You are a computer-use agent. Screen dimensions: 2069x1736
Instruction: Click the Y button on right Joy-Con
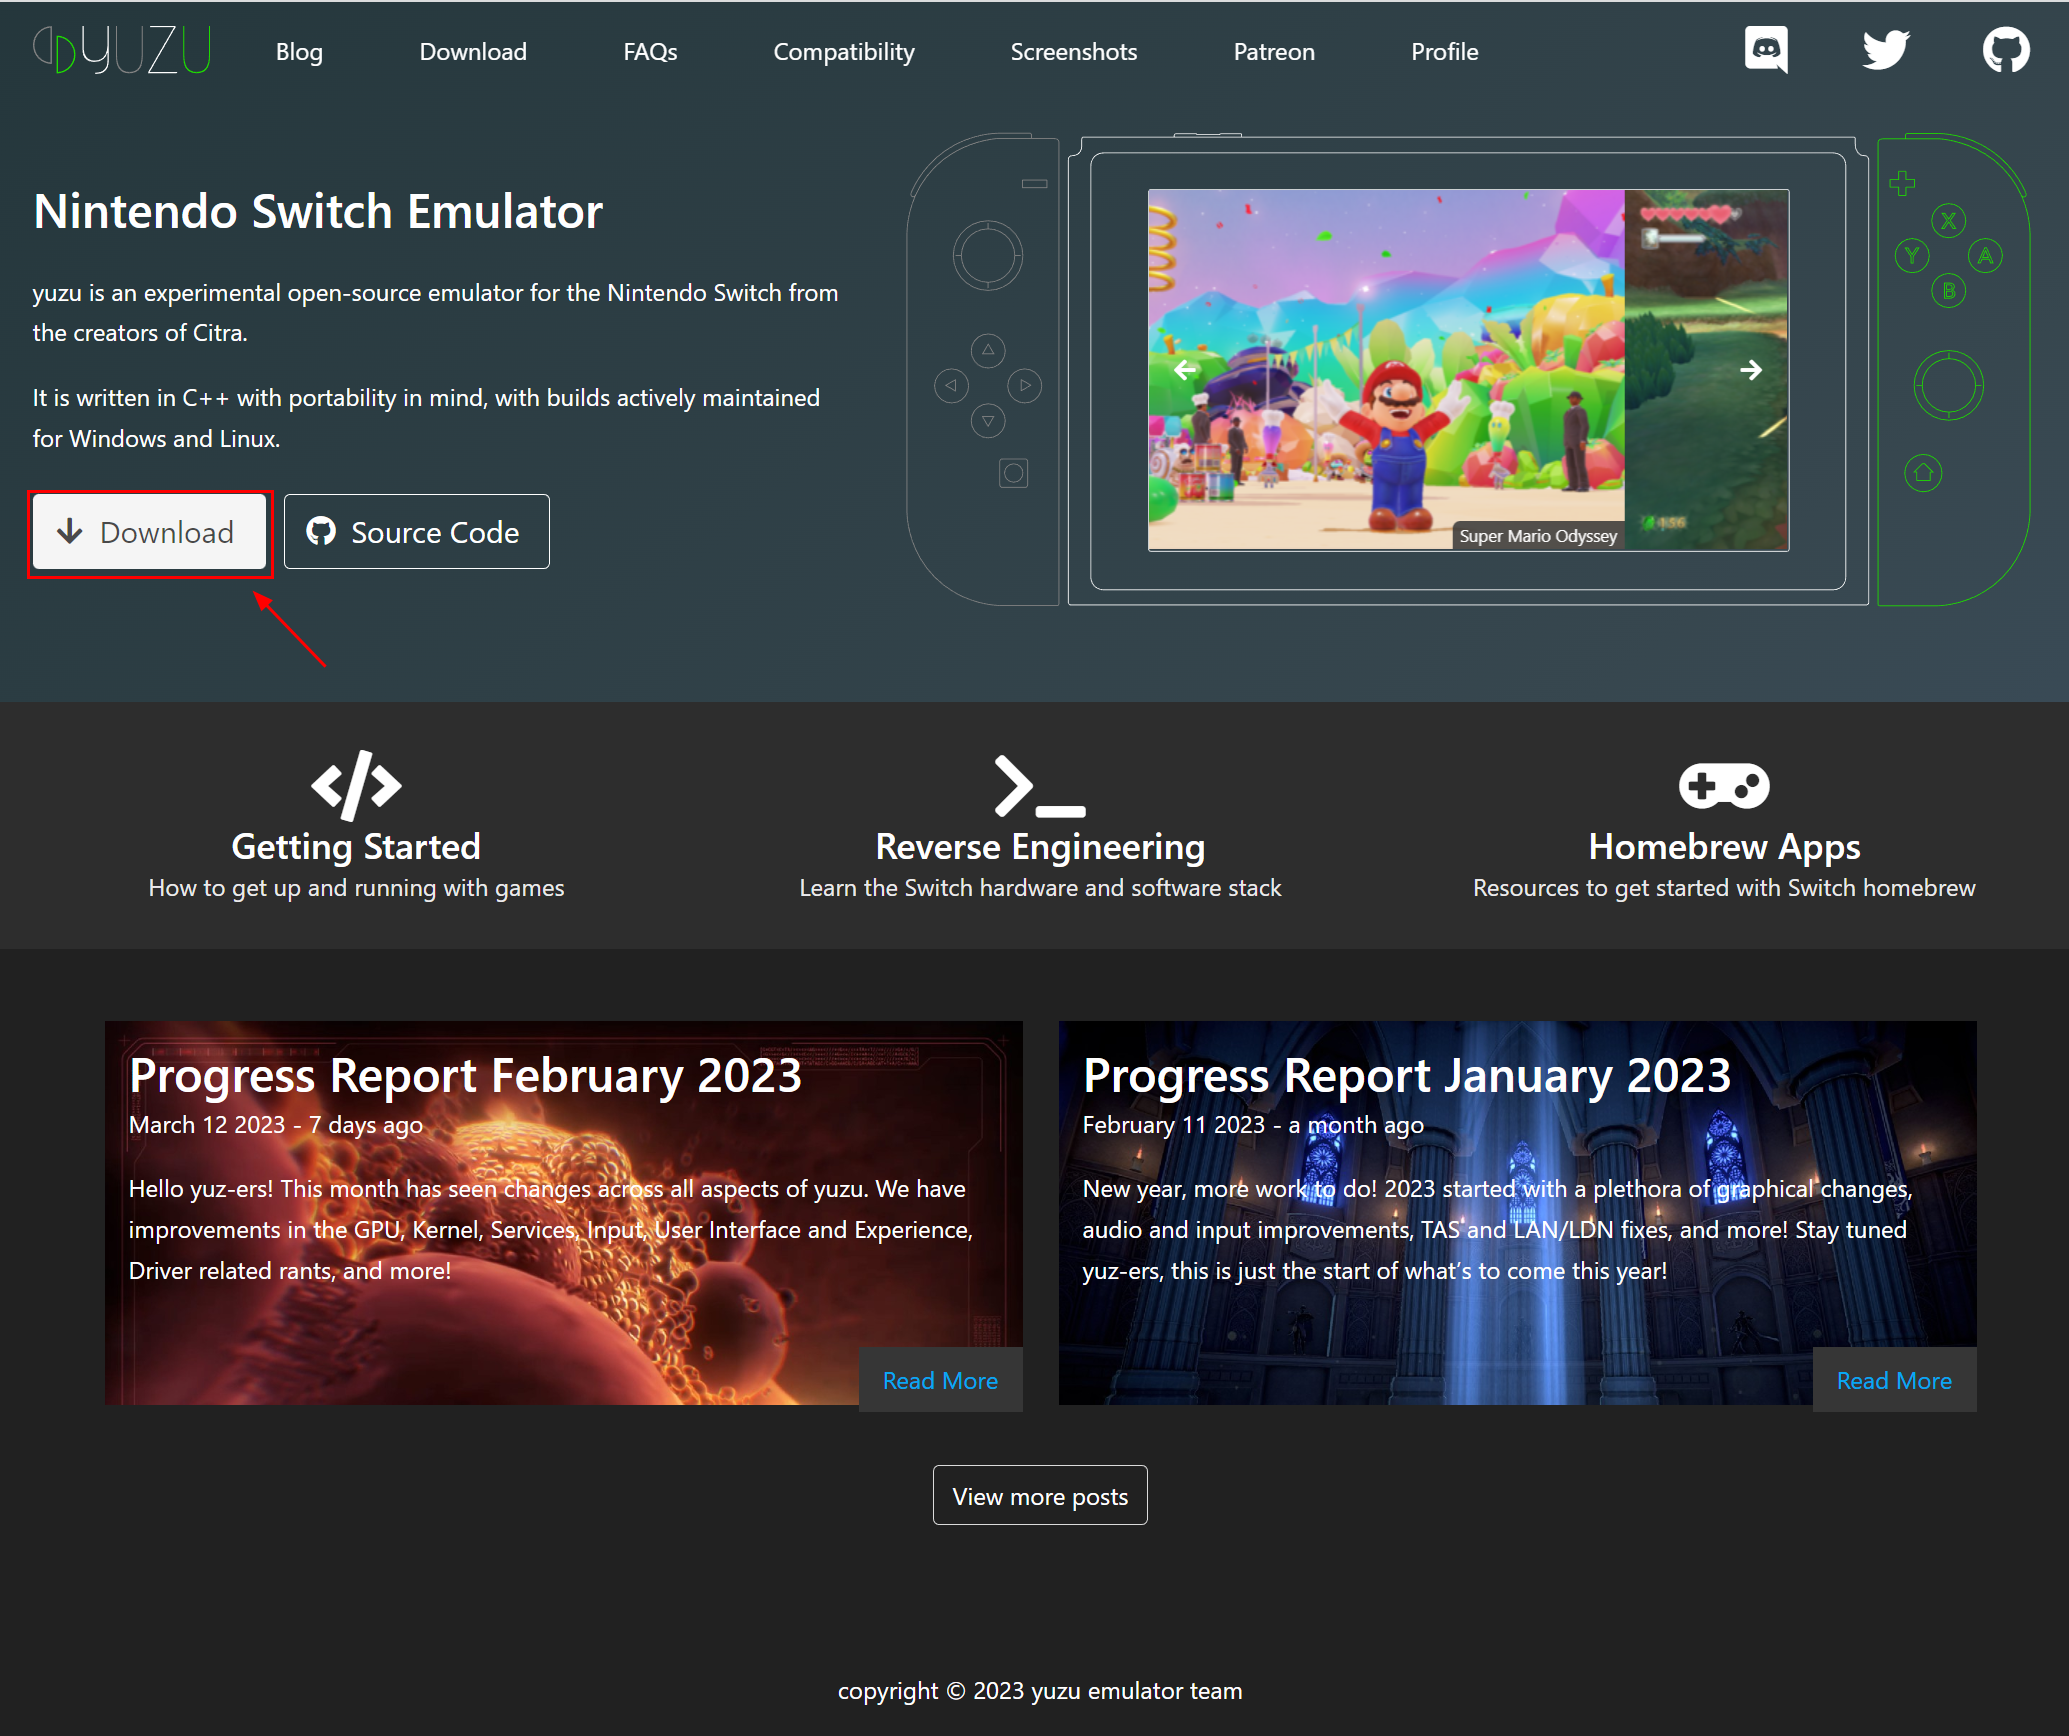(x=1912, y=256)
